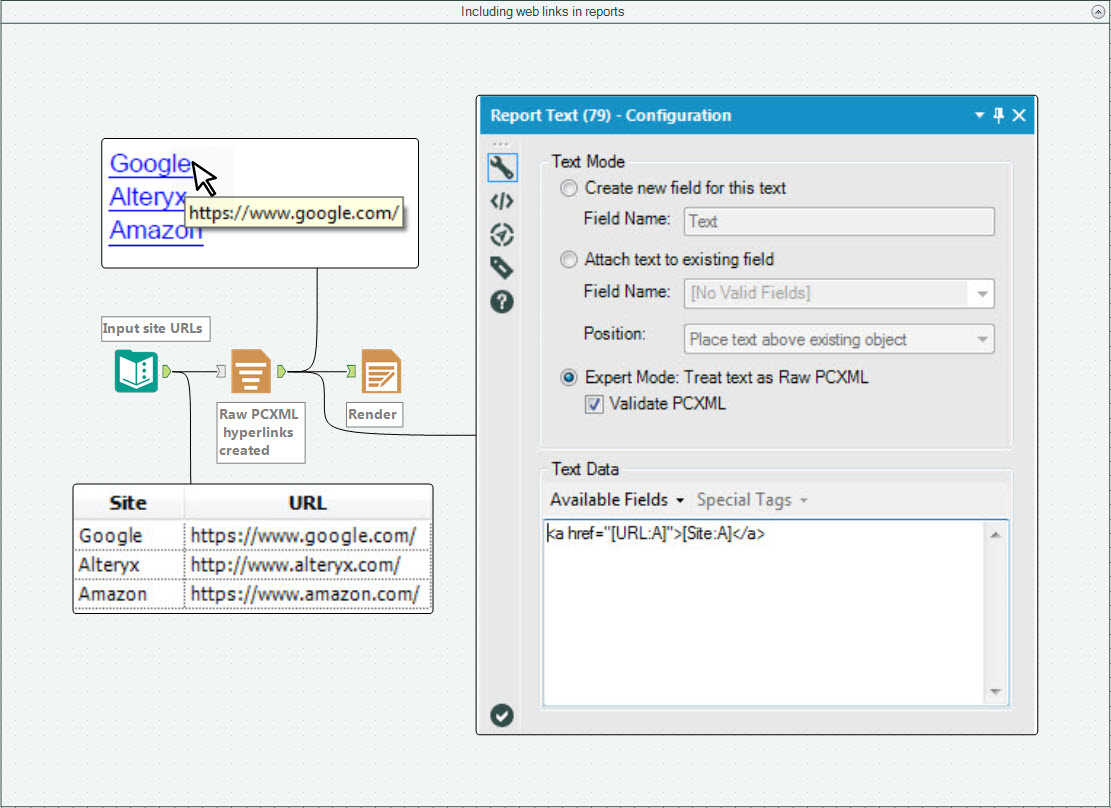Select Attach text to existing field

click(569, 260)
